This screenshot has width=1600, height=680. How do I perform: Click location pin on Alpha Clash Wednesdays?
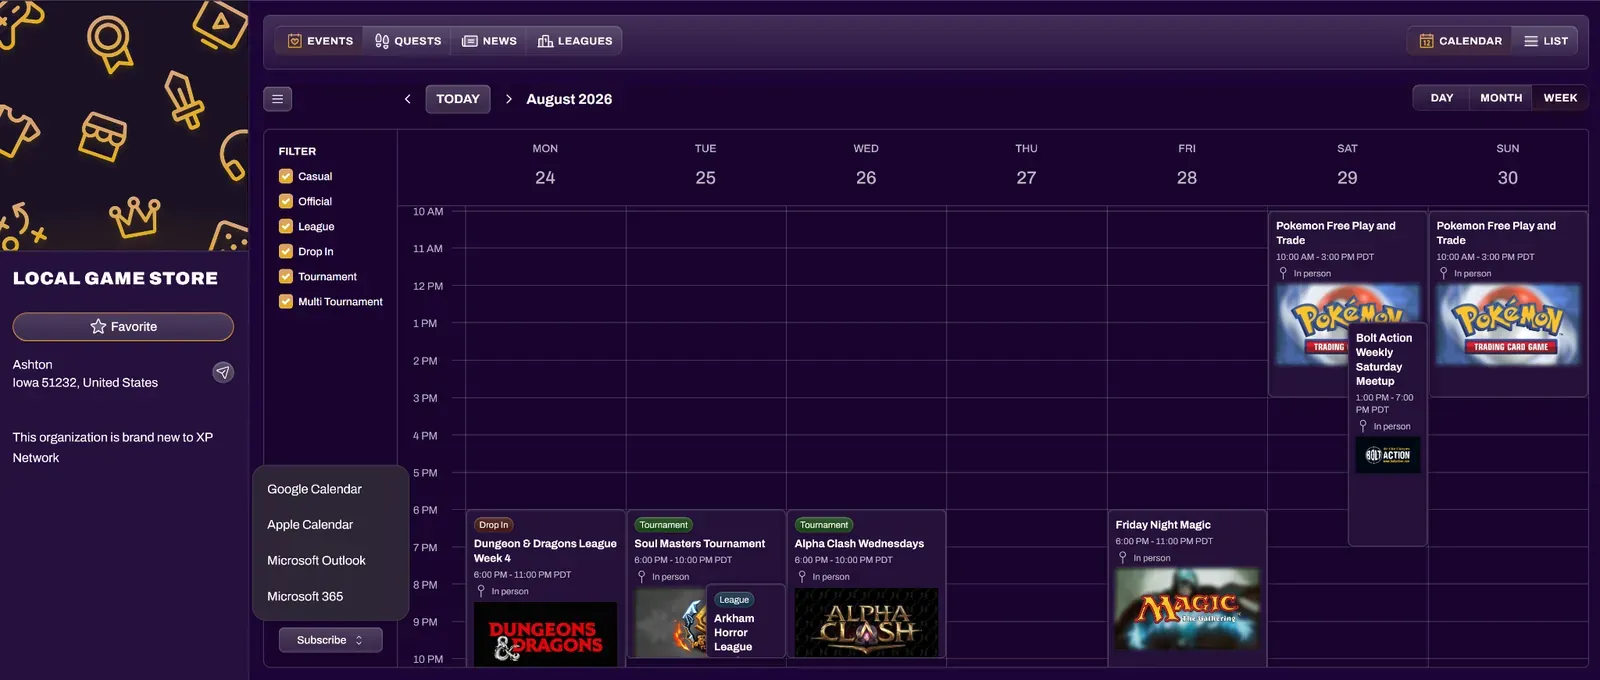coord(801,577)
